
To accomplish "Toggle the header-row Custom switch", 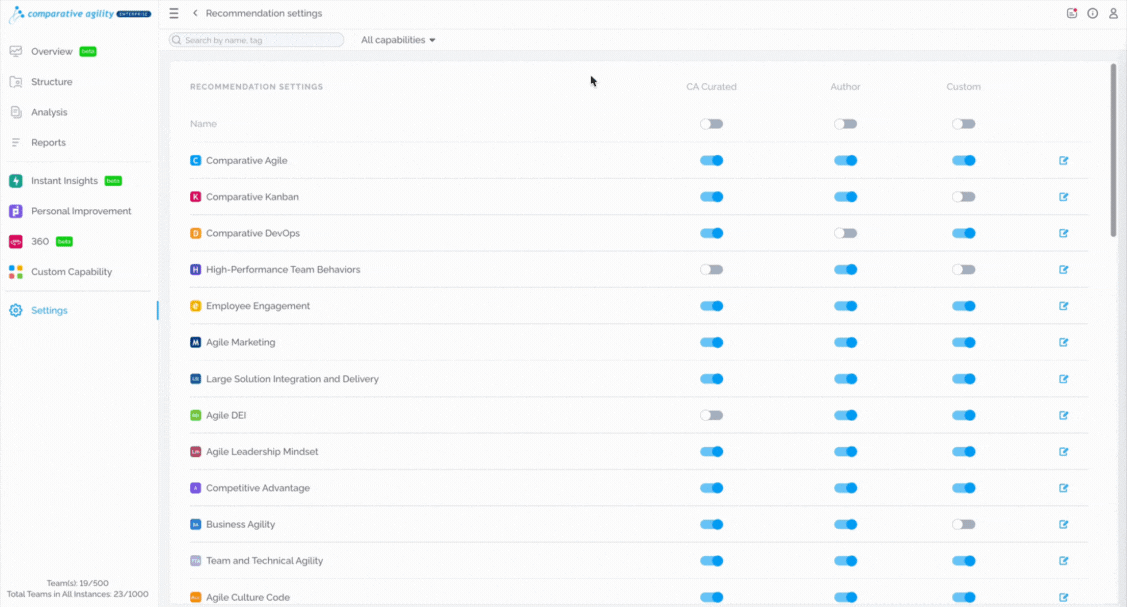I will pyautogui.click(x=964, y=124).
